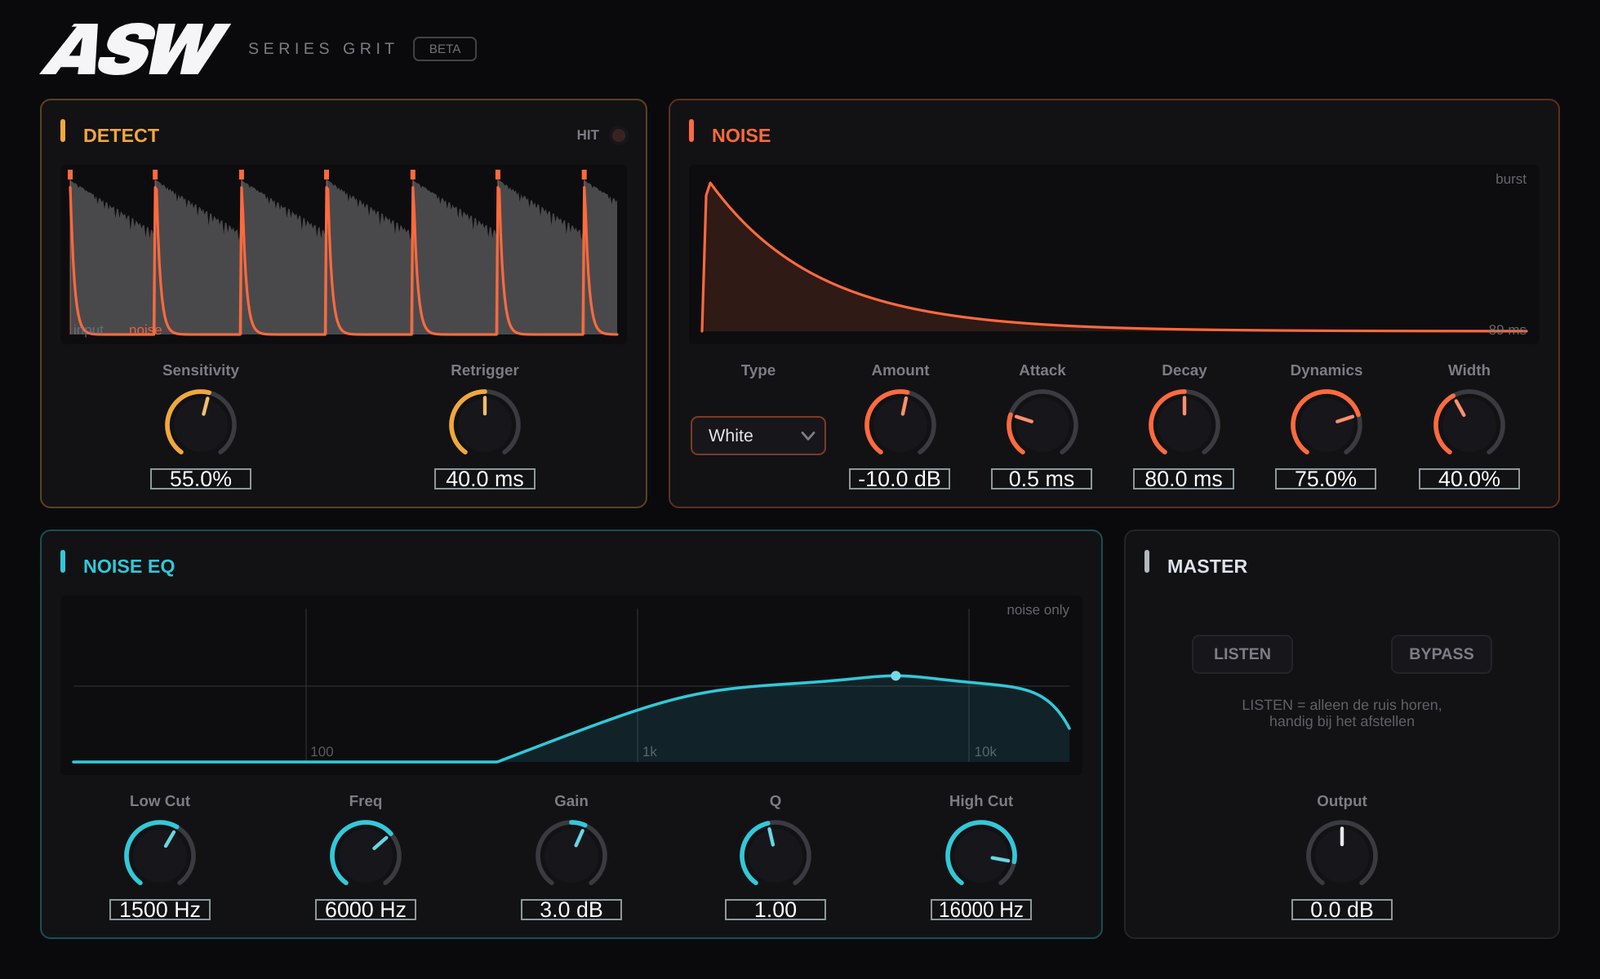Click the Decay knob
1600x979 pixels.
click(1184, 424)
